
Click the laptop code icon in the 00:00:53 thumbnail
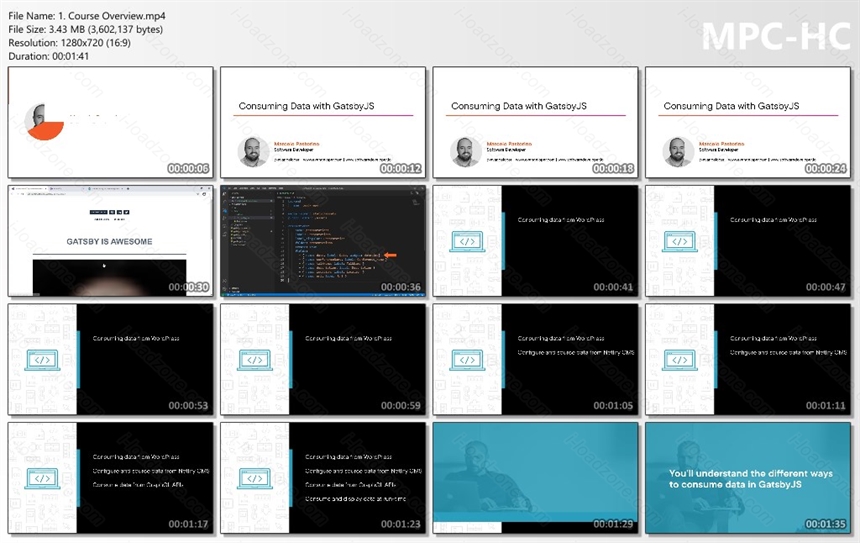(42, 360)
